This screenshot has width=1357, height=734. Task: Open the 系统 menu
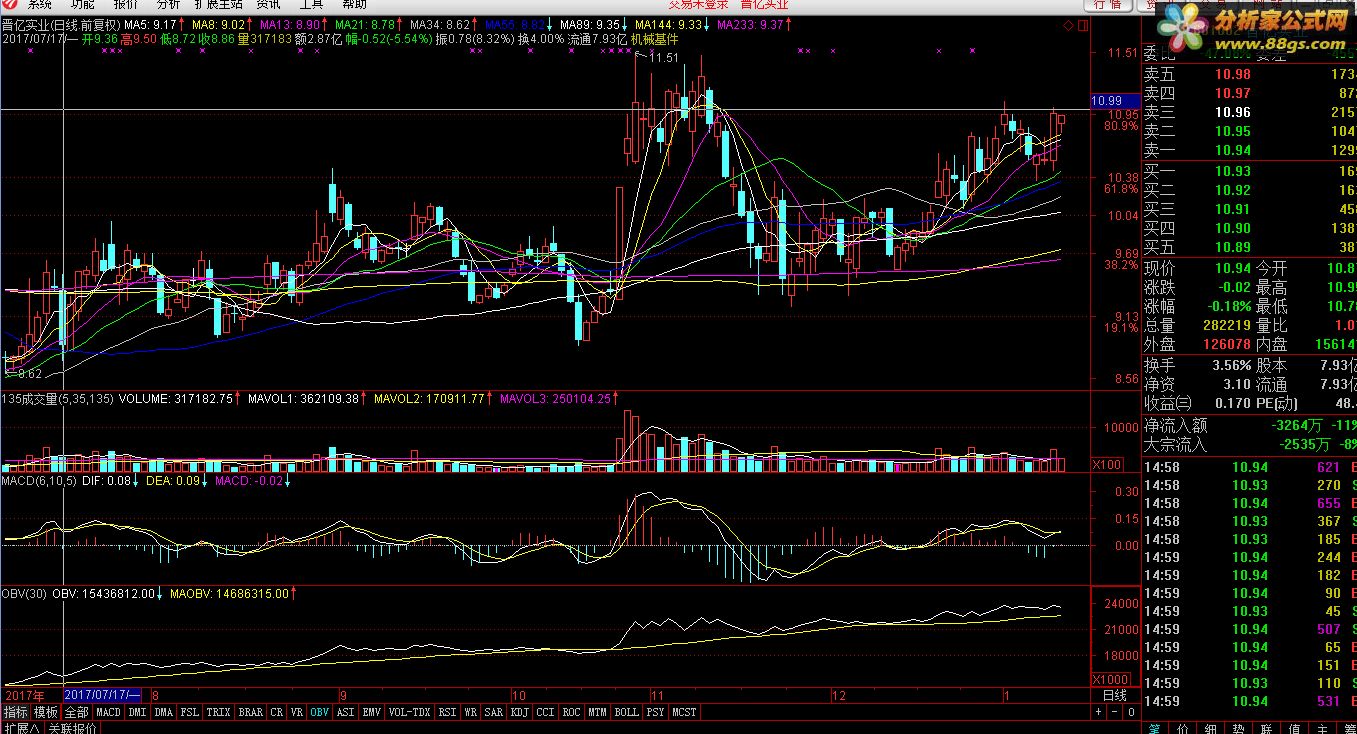40,4
